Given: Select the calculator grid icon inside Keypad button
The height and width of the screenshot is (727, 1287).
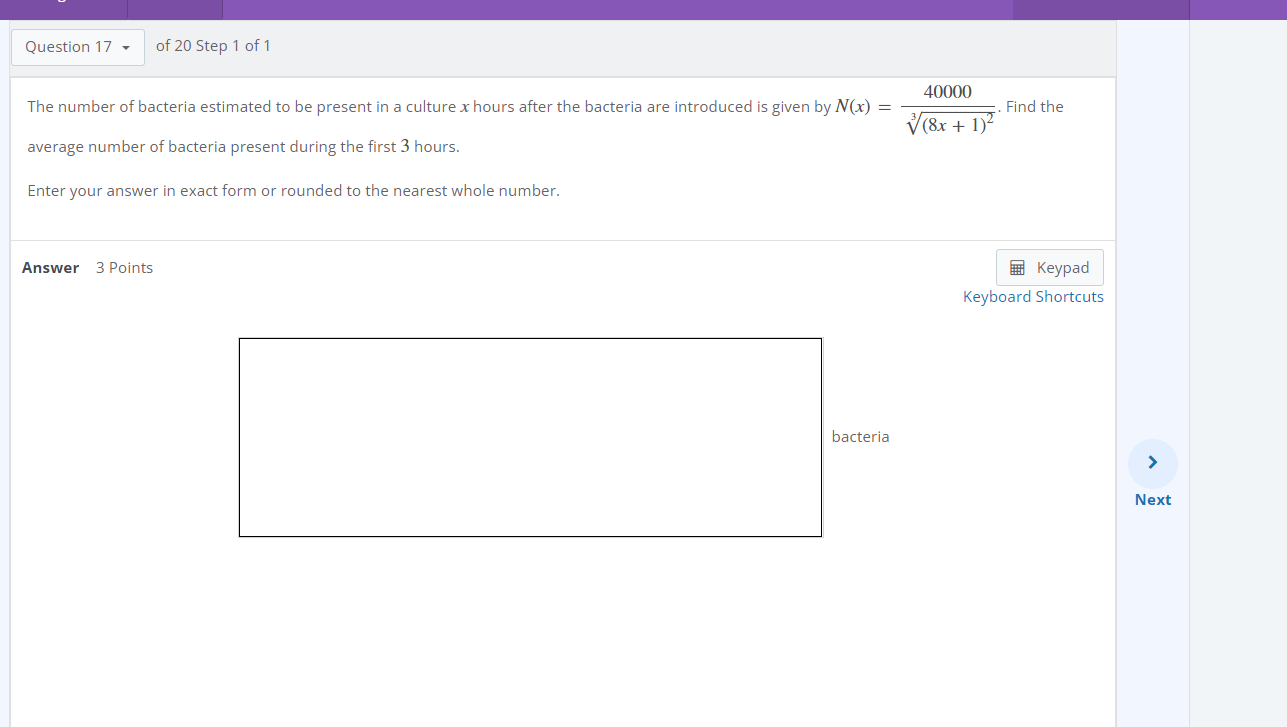Looking at the screenshot, I should point(1018,267).
